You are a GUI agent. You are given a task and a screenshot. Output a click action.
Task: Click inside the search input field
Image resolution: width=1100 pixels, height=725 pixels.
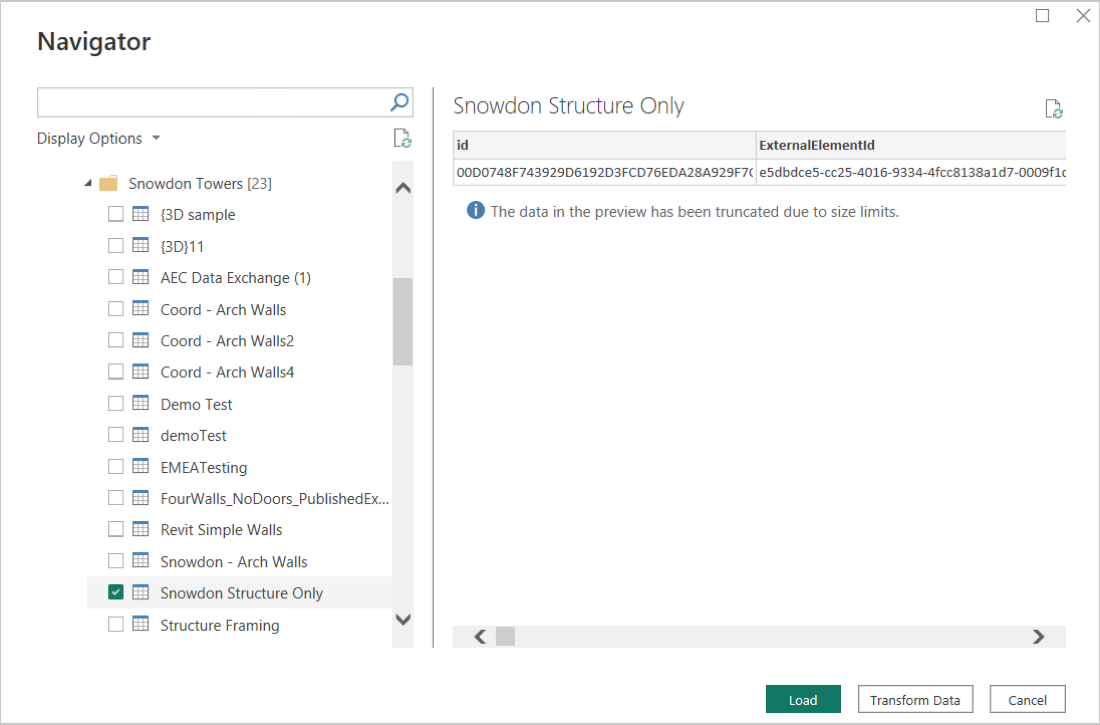pos(212,102)
